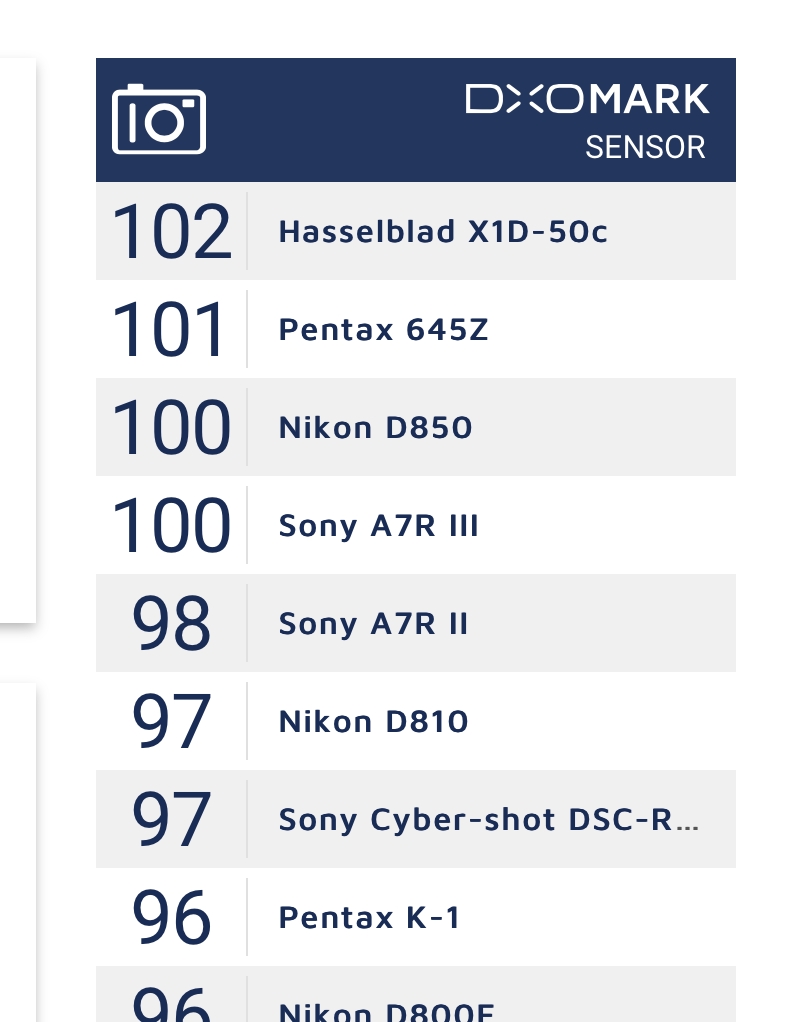
Task: Open the truncated Sony Cyber-shot DSC-R entry
Action: point(489,820)
